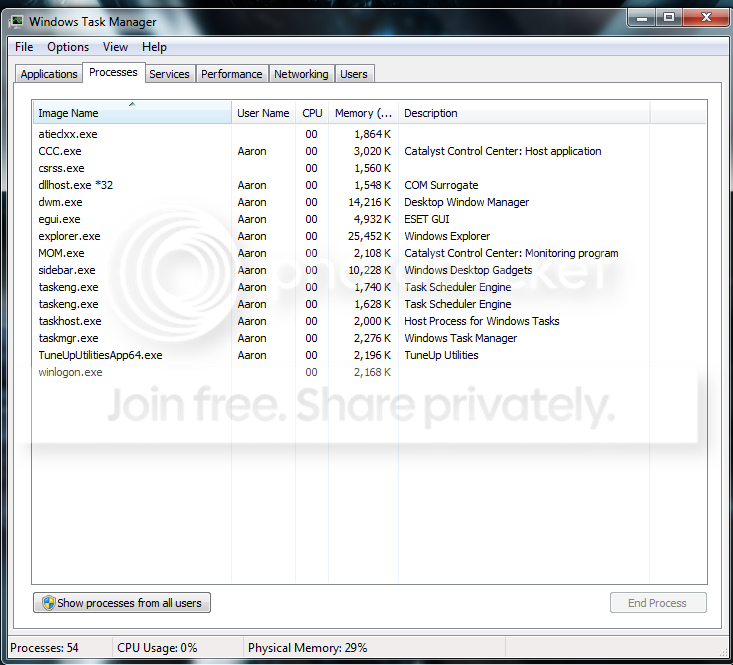Click the COM Surrogate description
The image size is (733, 665).
441,185
